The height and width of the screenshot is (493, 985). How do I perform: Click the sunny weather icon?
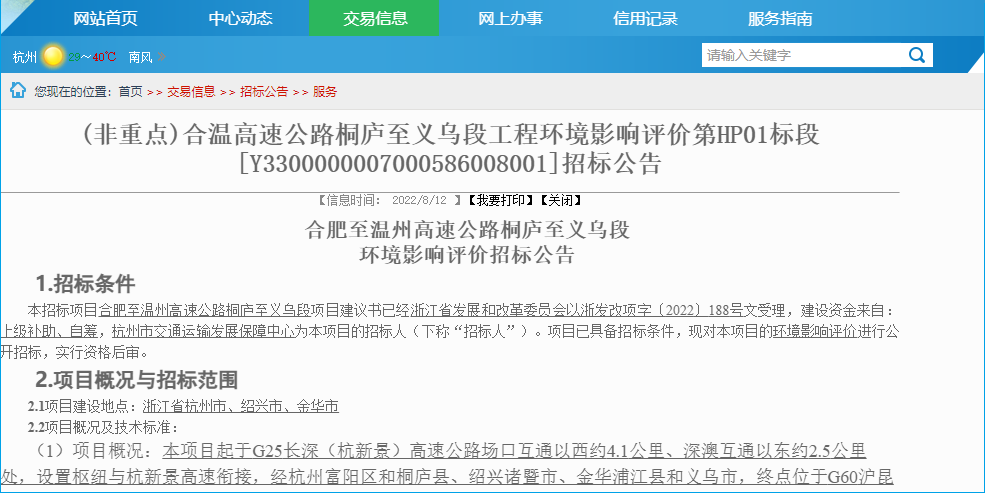point(53,56)
